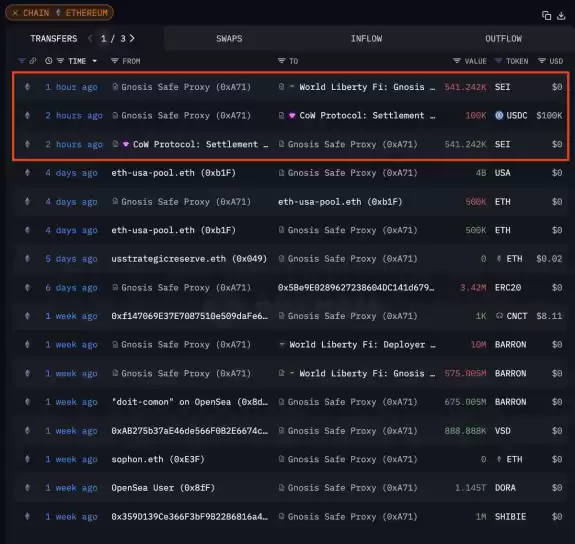Toggle TIME column sort arrow
Viewport: 575px width, 544px height.
coord(95,61)
